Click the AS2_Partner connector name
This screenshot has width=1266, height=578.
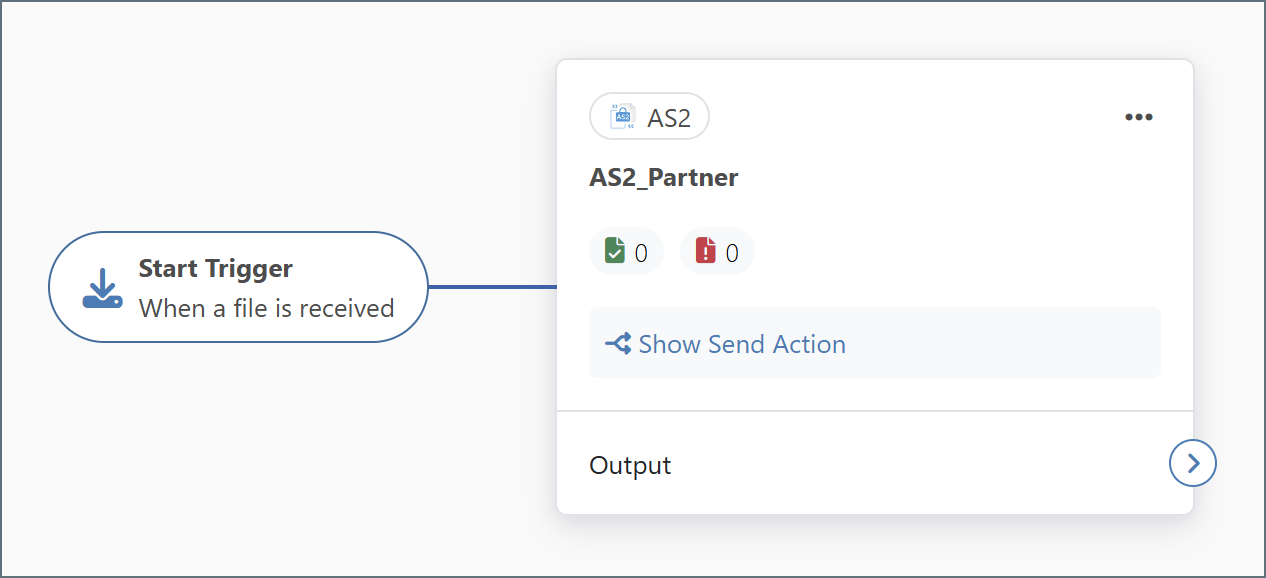coord(664,178)
